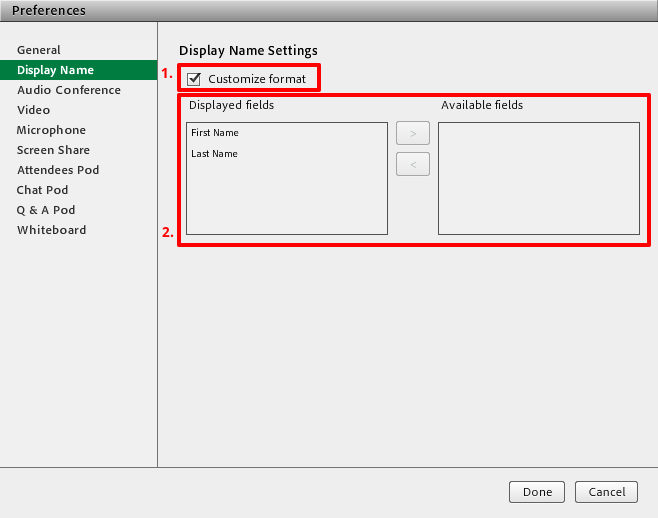Select Attendees Pod category

[58, 170]
